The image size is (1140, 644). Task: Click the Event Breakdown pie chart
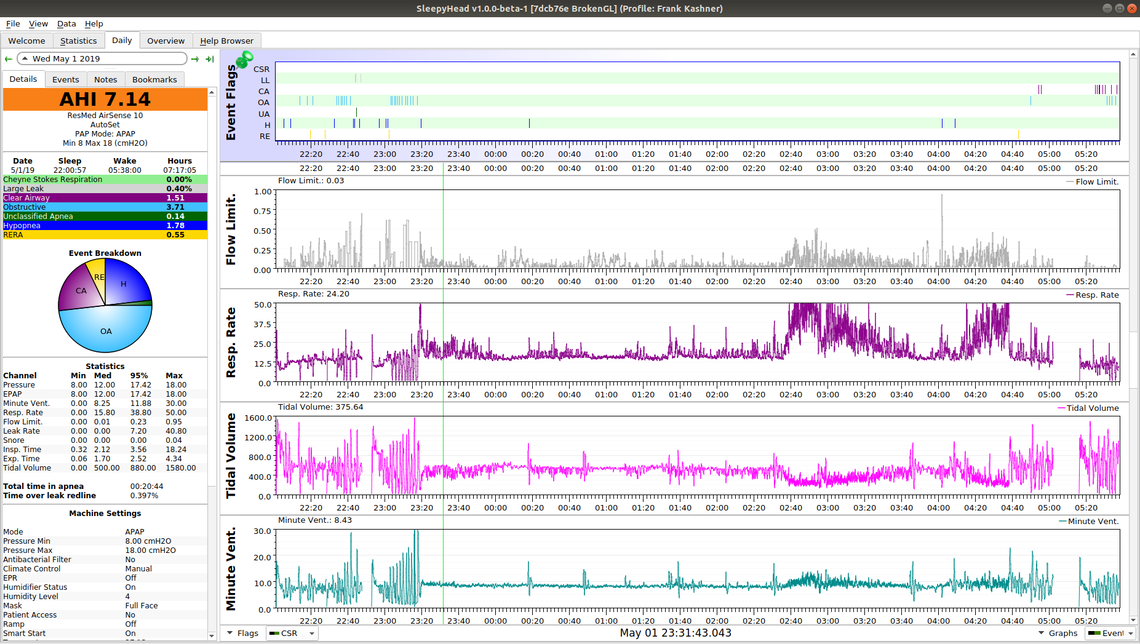(104, 304)
